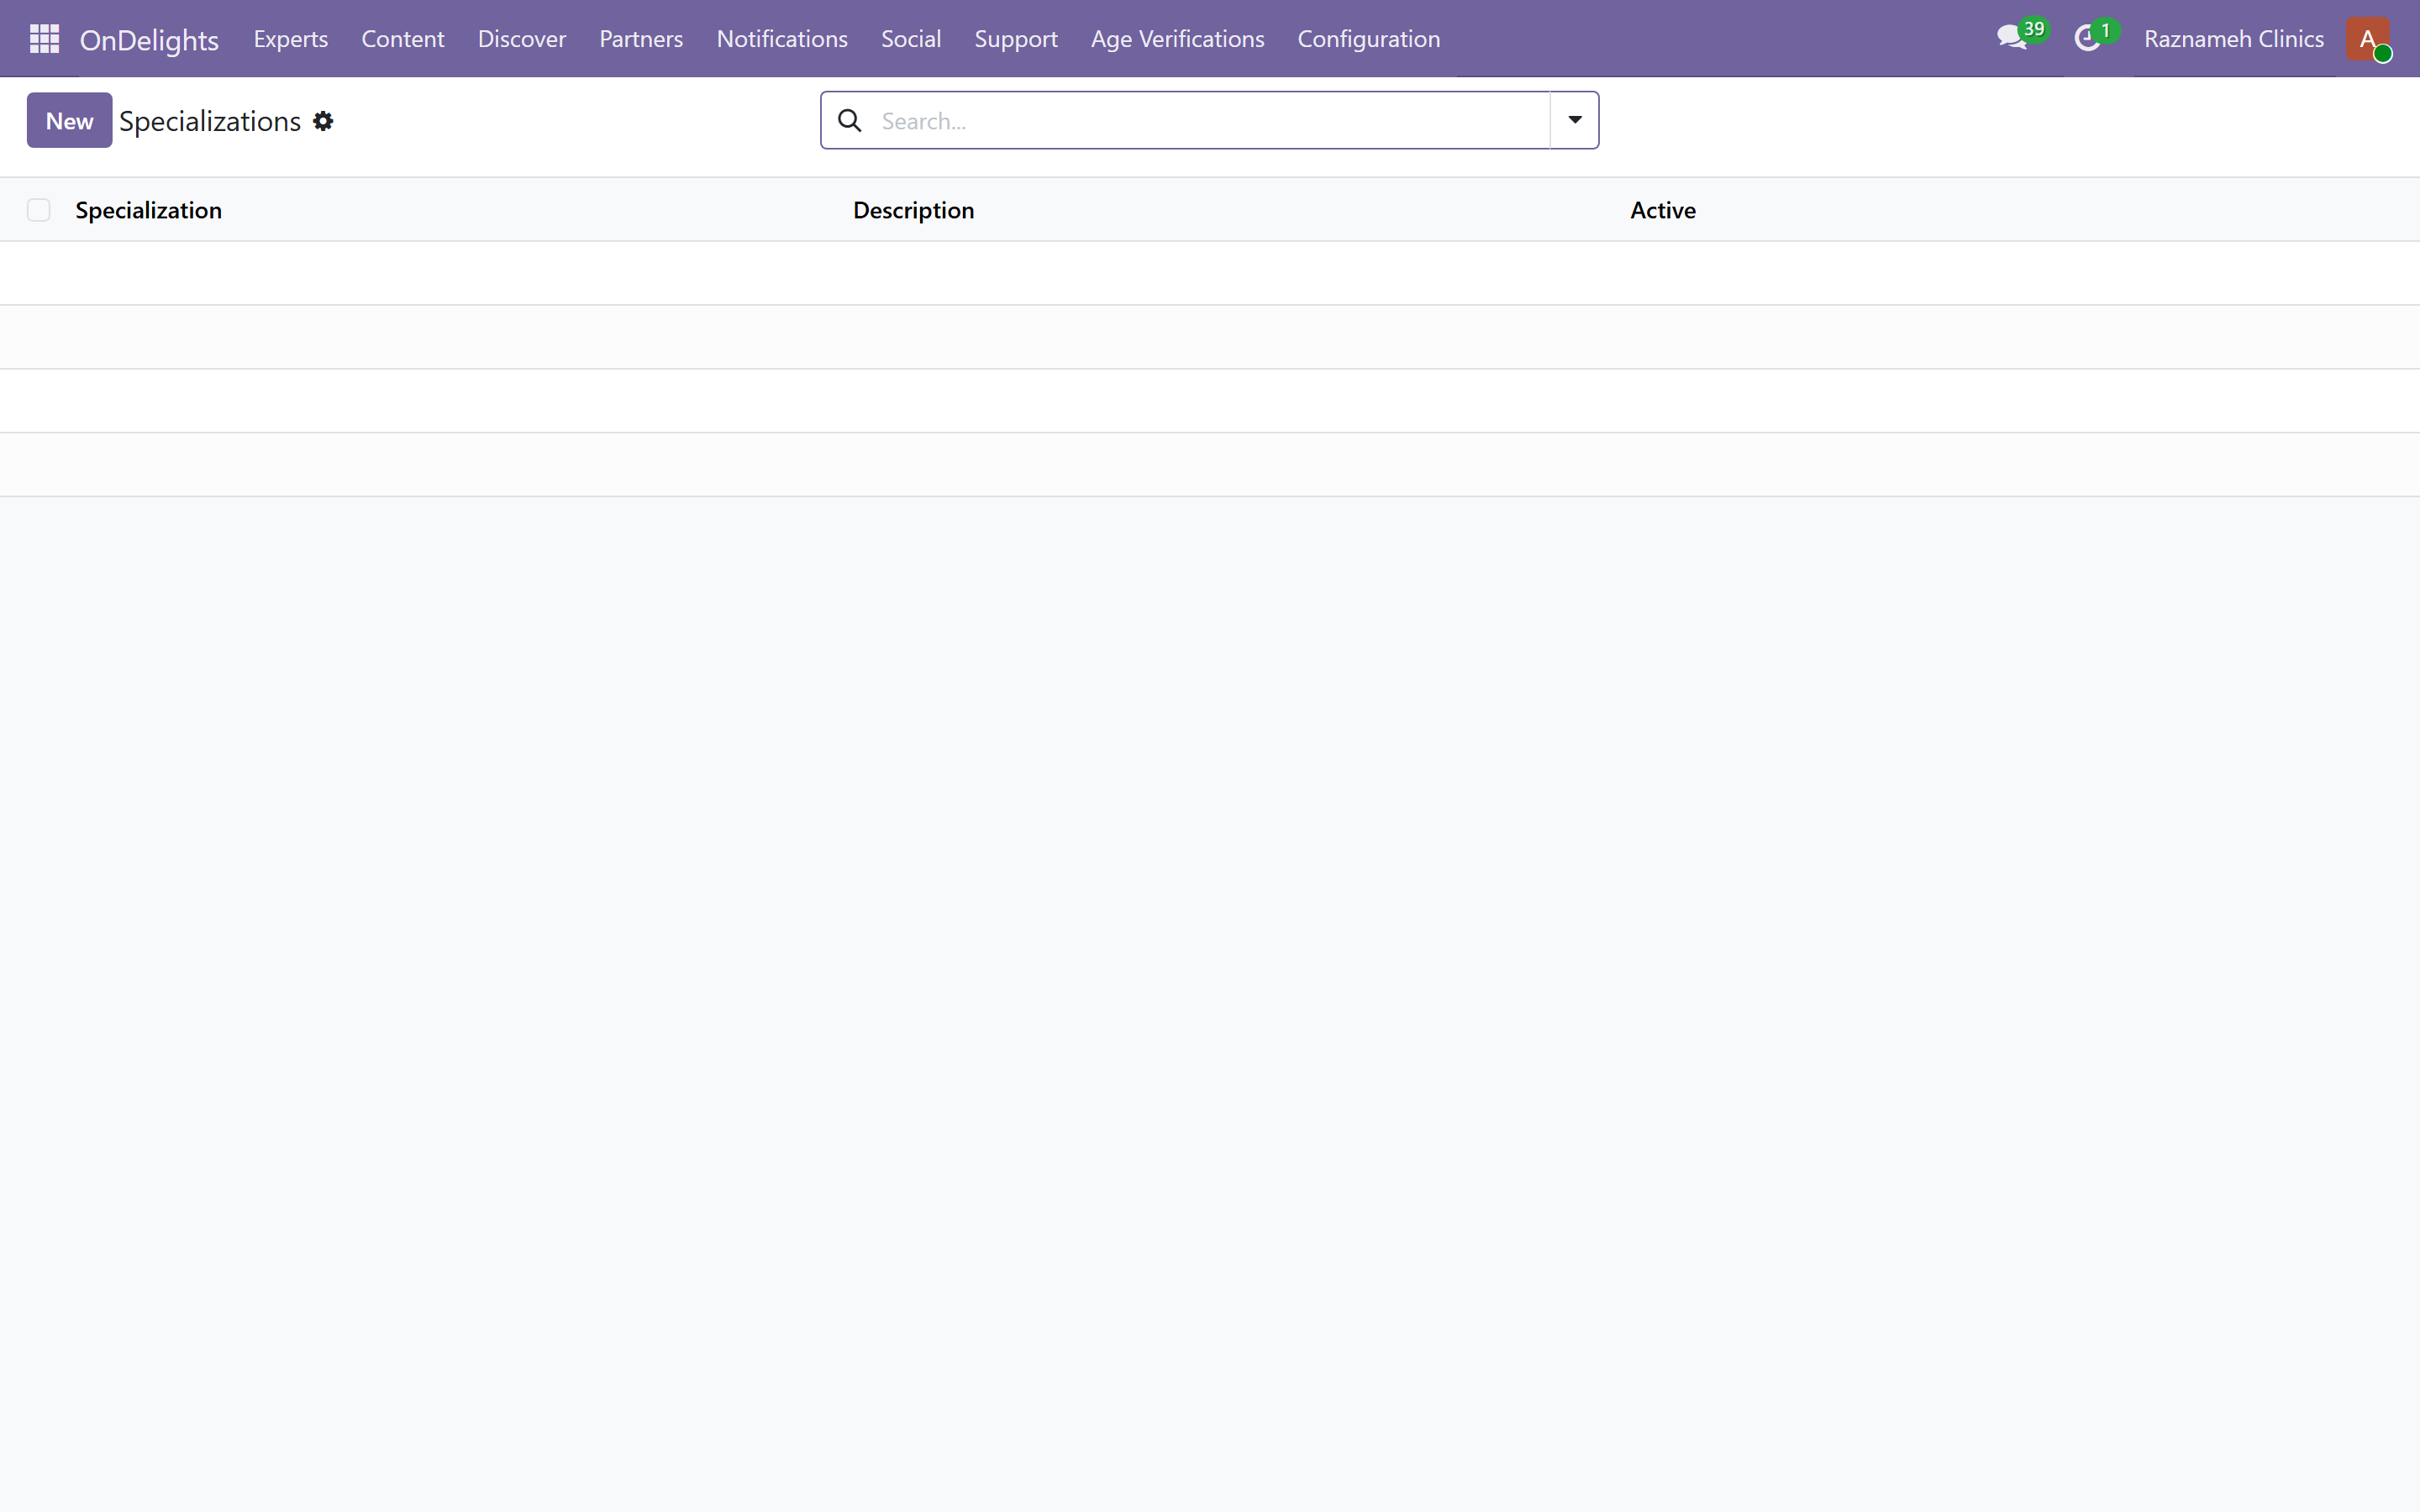This screenshot has width=2420, height=1512.
Task: Sort by the Description column header
Action: pyautogui.click(x=914, y=210)
